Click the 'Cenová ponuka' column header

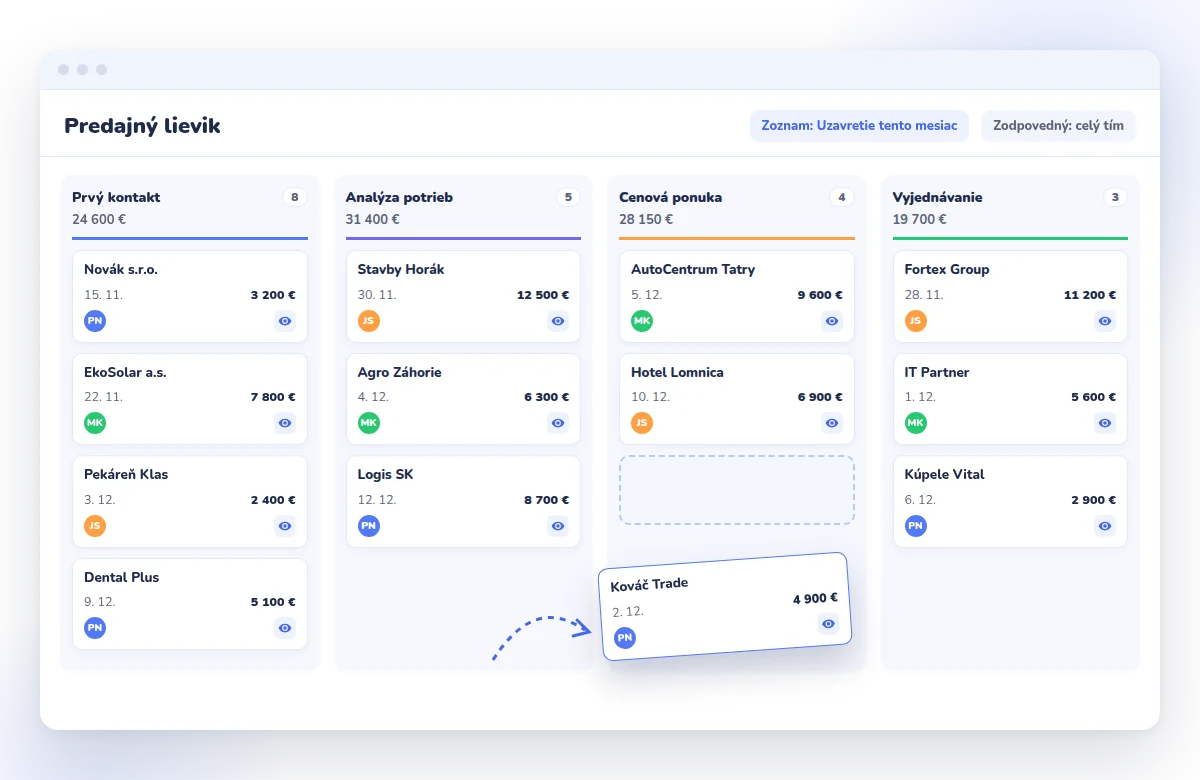670,197
